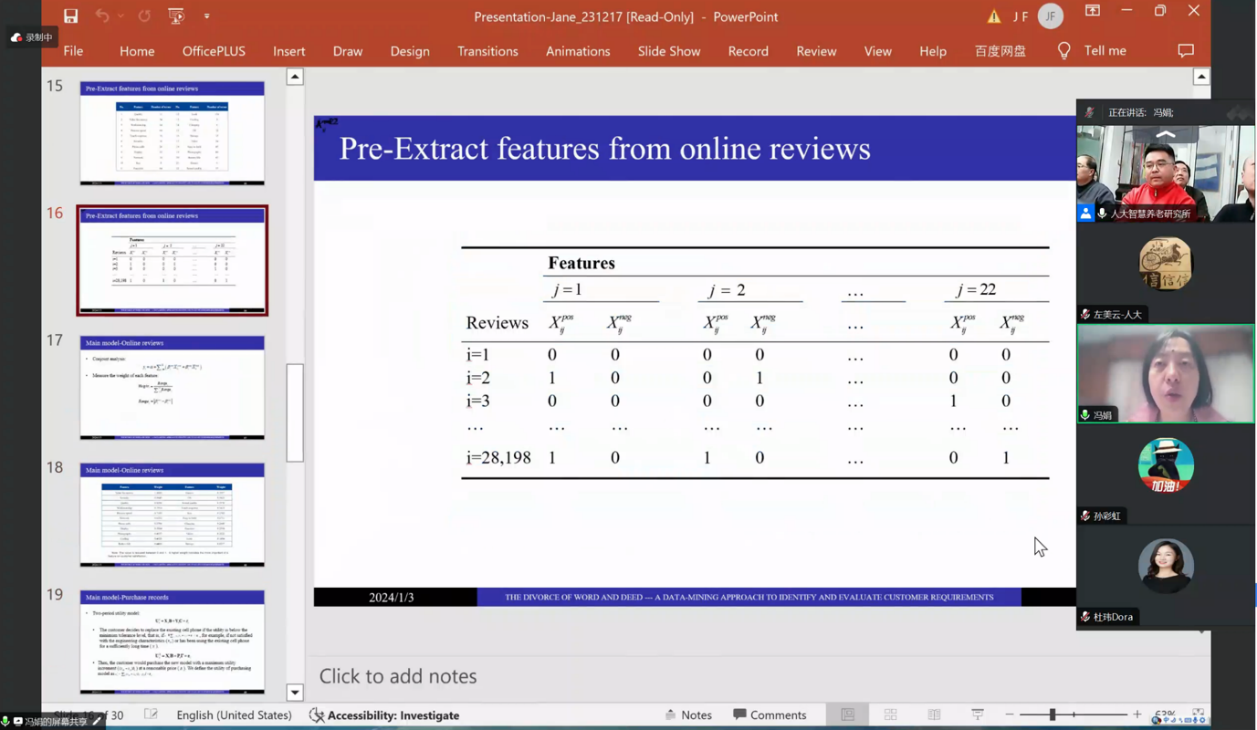
Task: Adjust the zoom slider in status bar
Action: coord(1052,715)
